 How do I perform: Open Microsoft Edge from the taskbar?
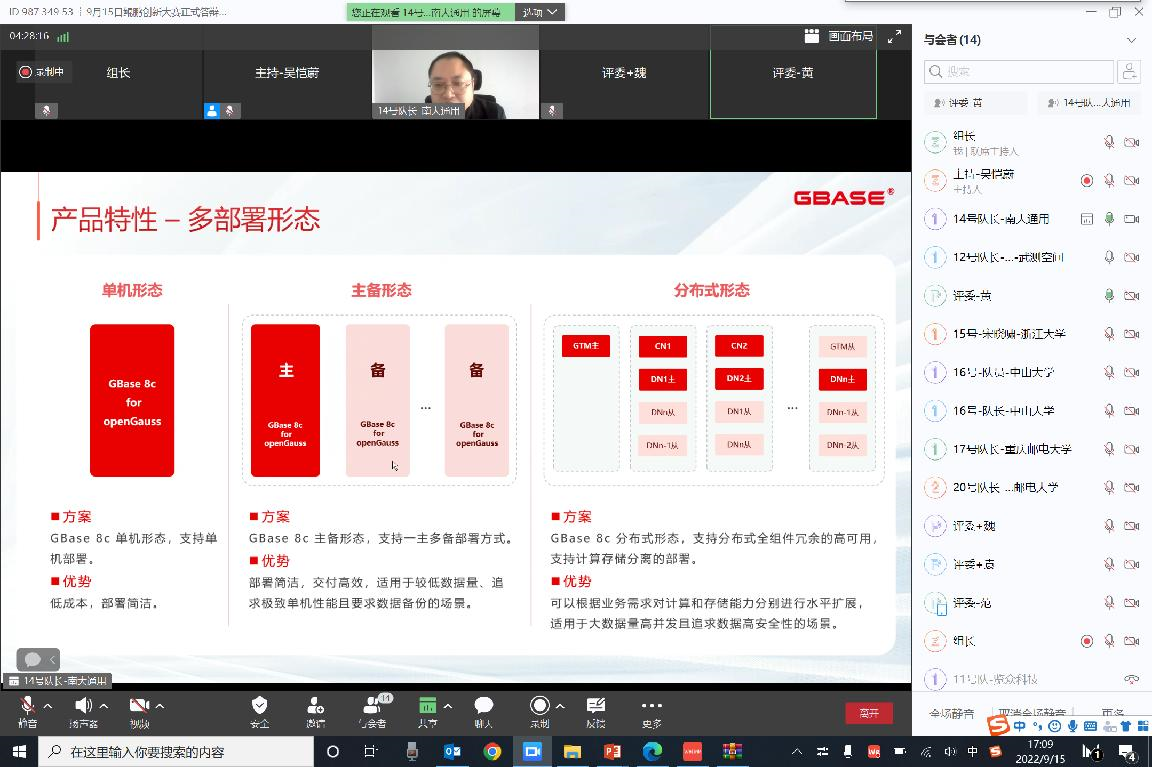click(652, 752)
